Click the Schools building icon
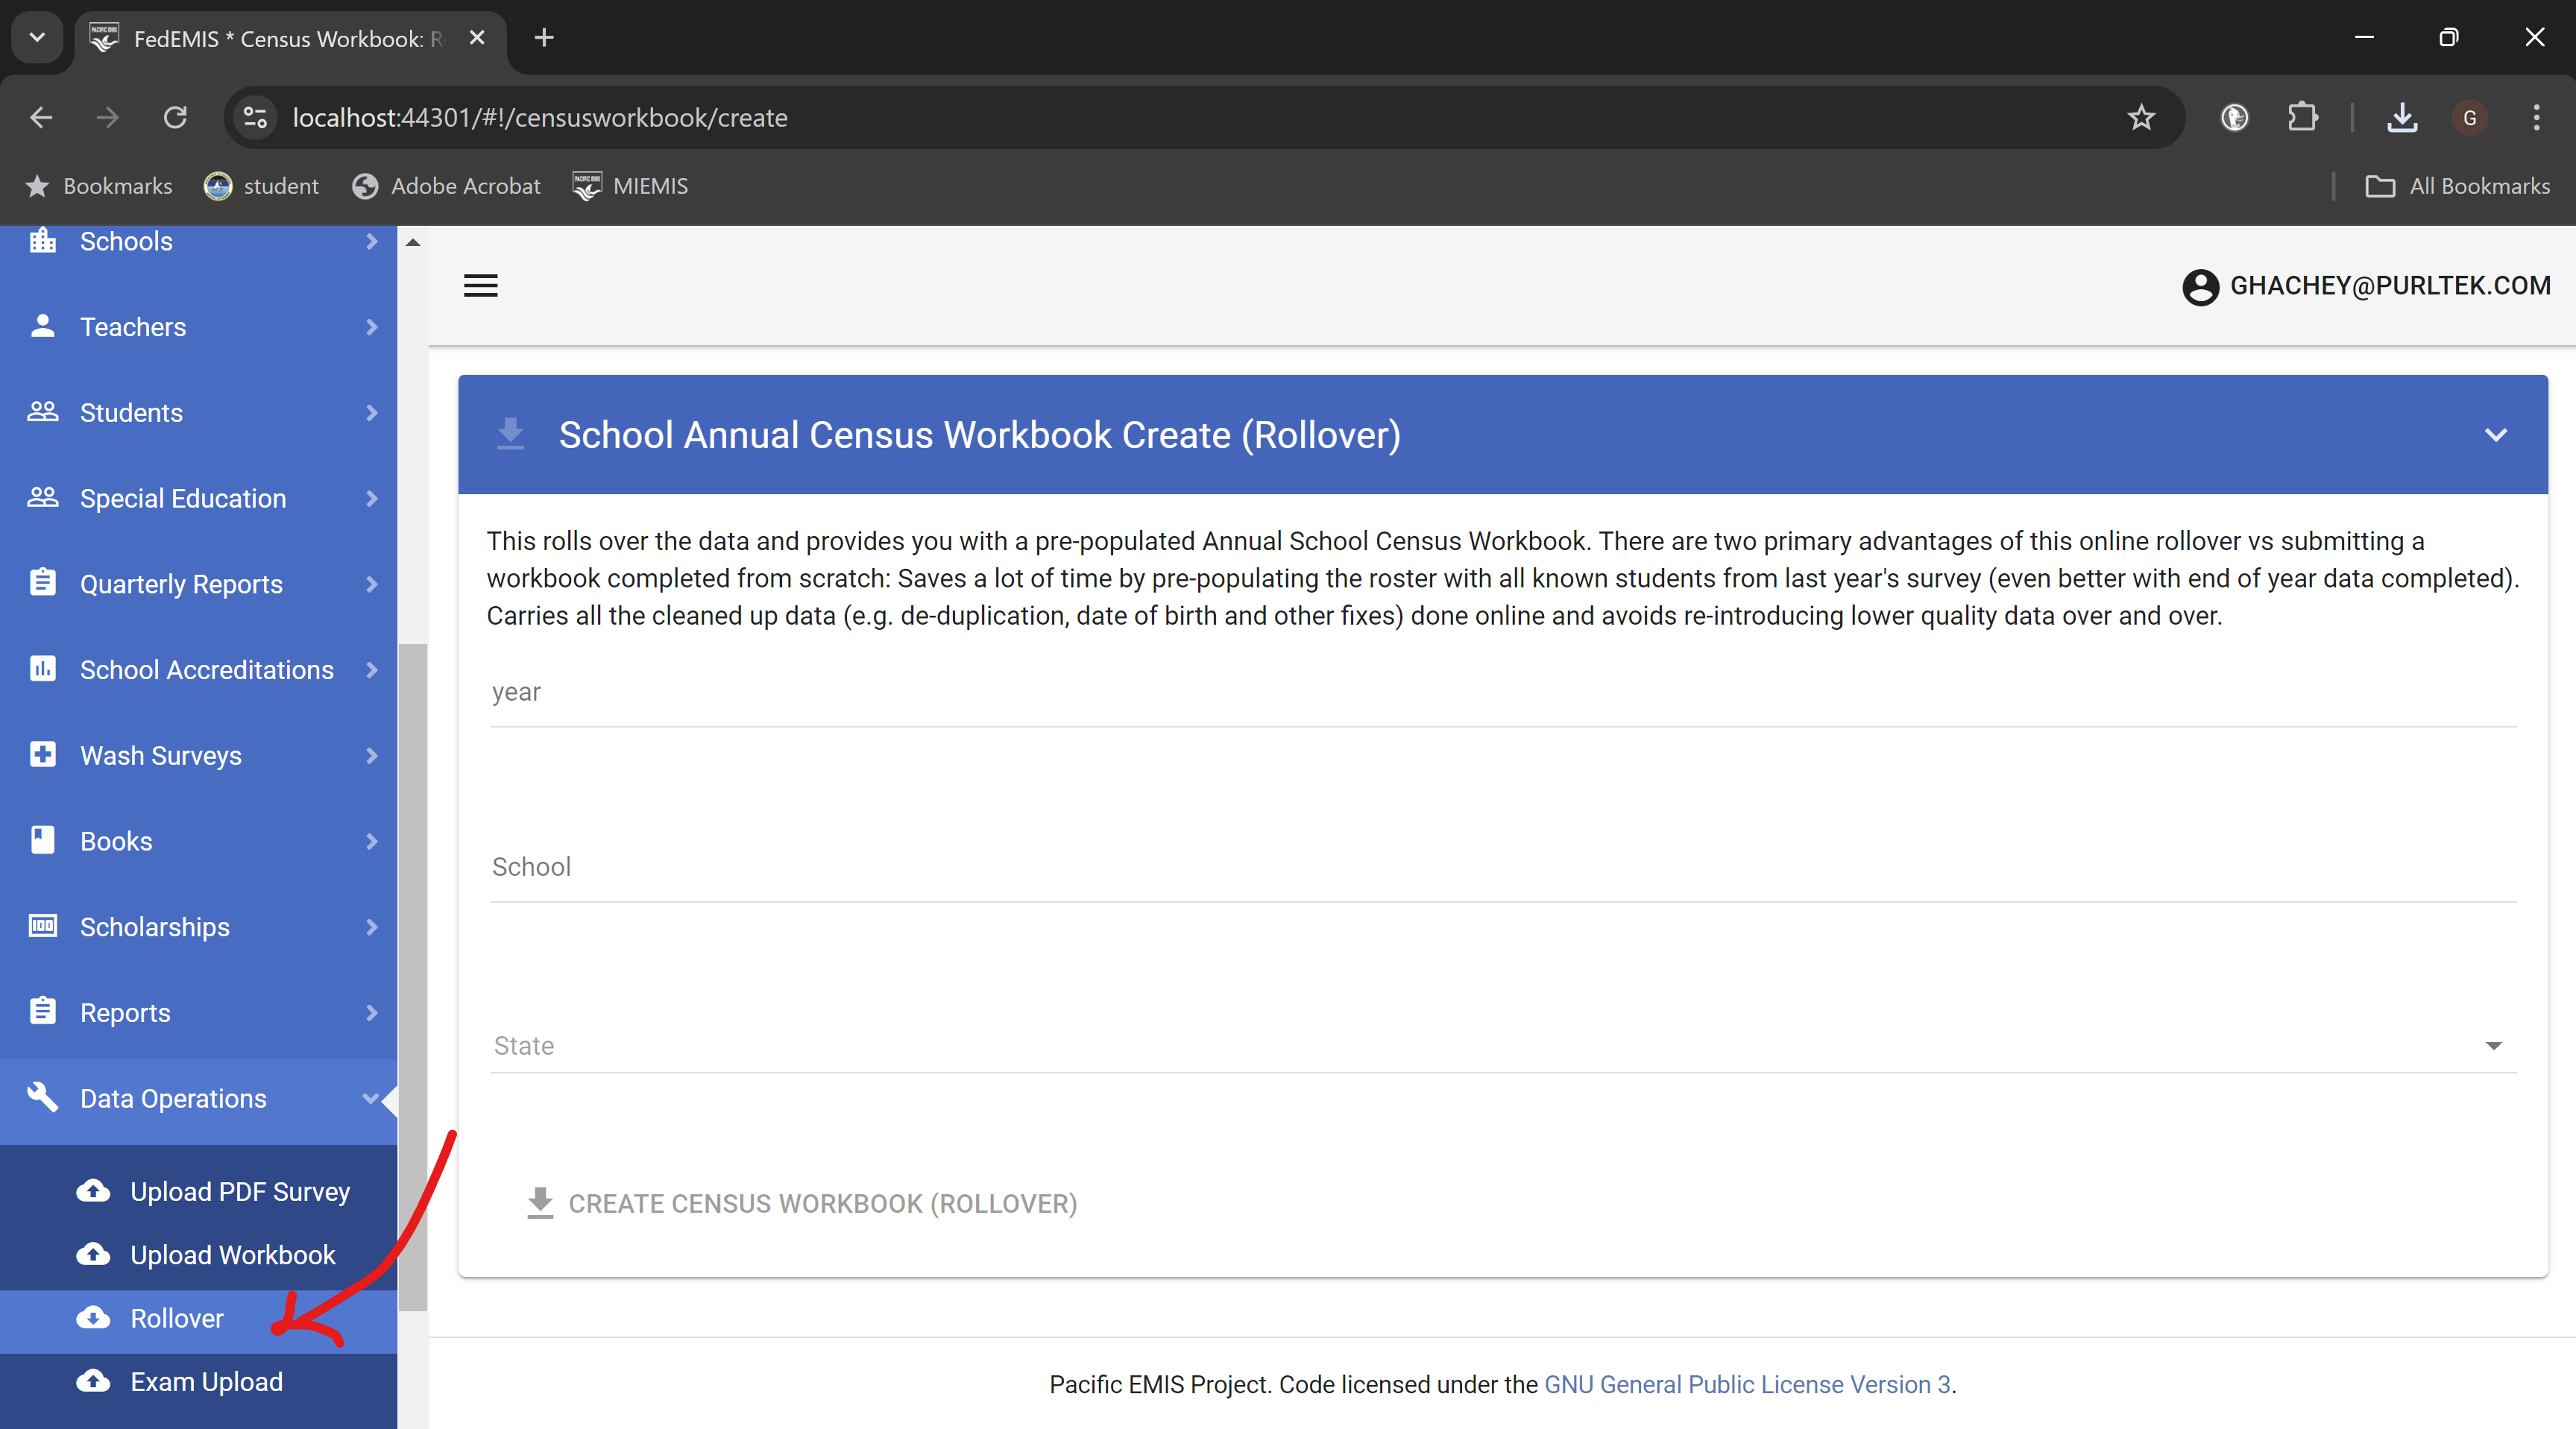This screenshot has width=2576, height=1429. (x=42, y=241)
